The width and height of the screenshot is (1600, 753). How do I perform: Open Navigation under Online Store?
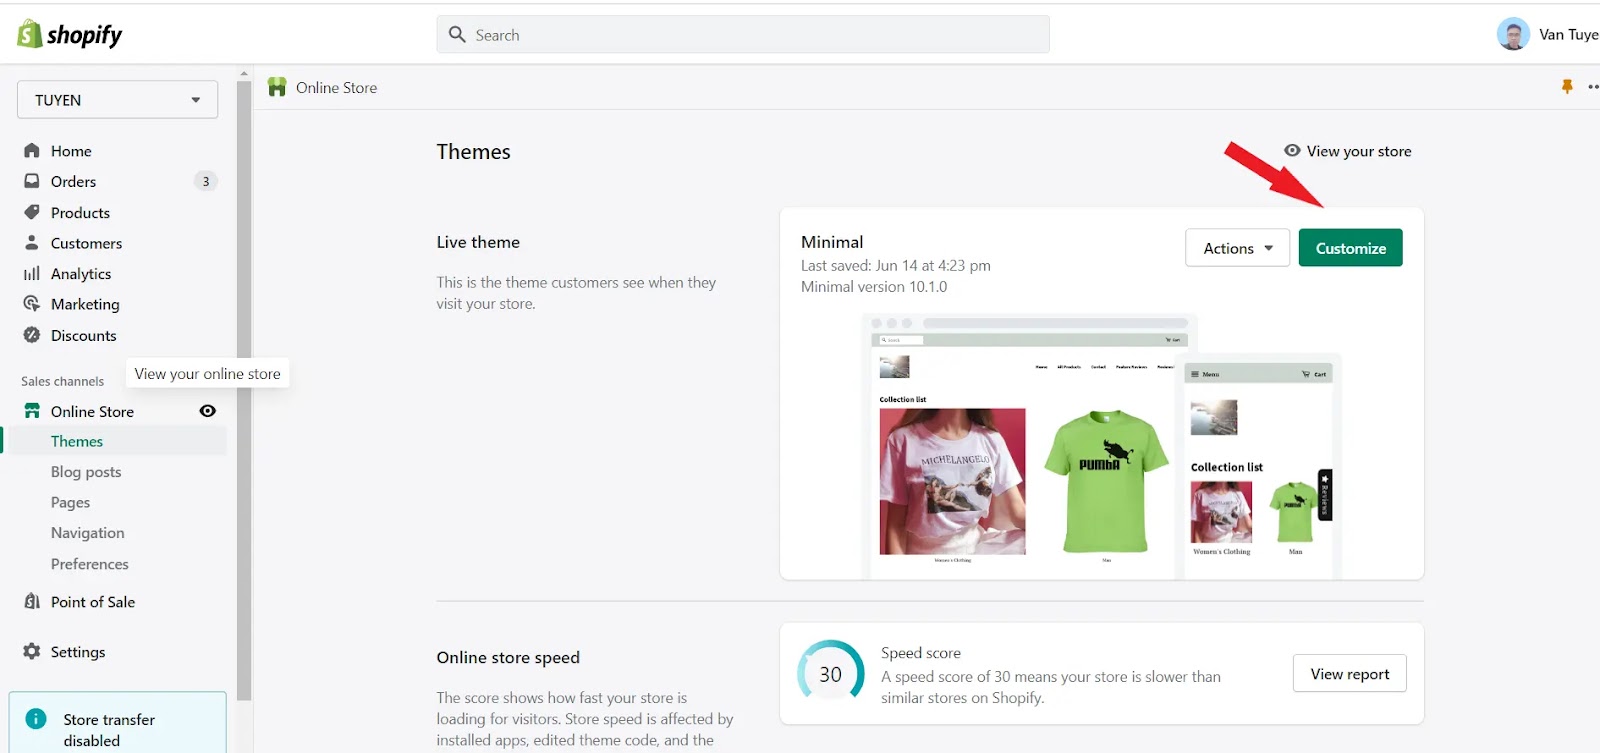pos(87,533)
